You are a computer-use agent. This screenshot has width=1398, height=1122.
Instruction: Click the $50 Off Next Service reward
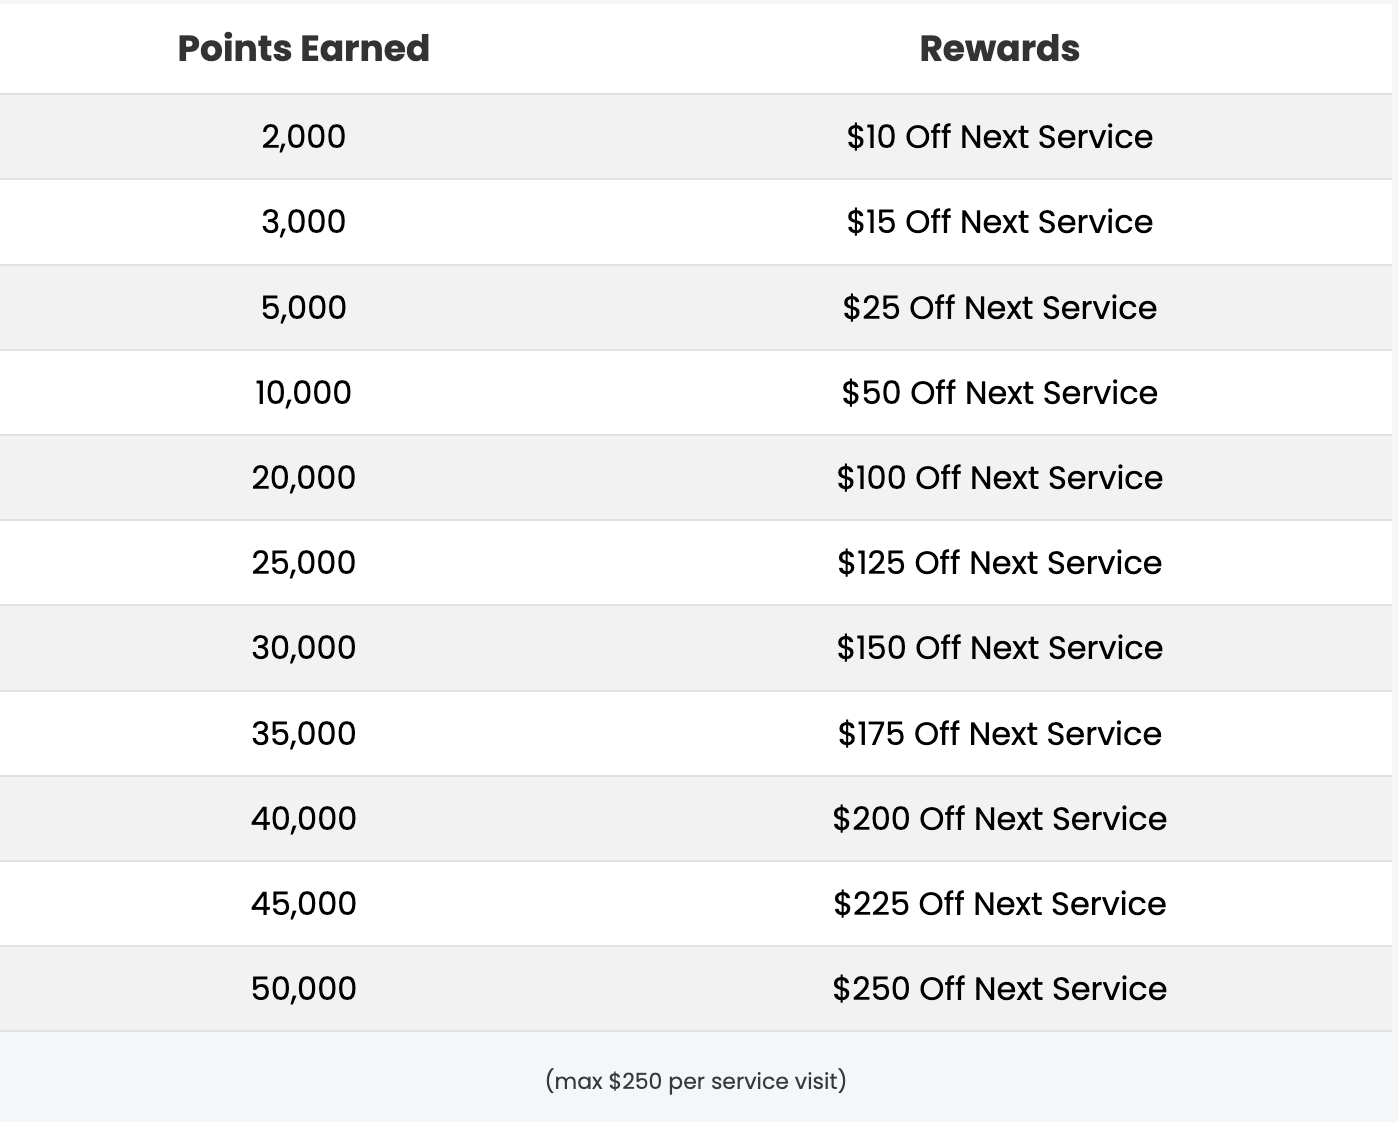pyautogui.click(x=999, y=393)
